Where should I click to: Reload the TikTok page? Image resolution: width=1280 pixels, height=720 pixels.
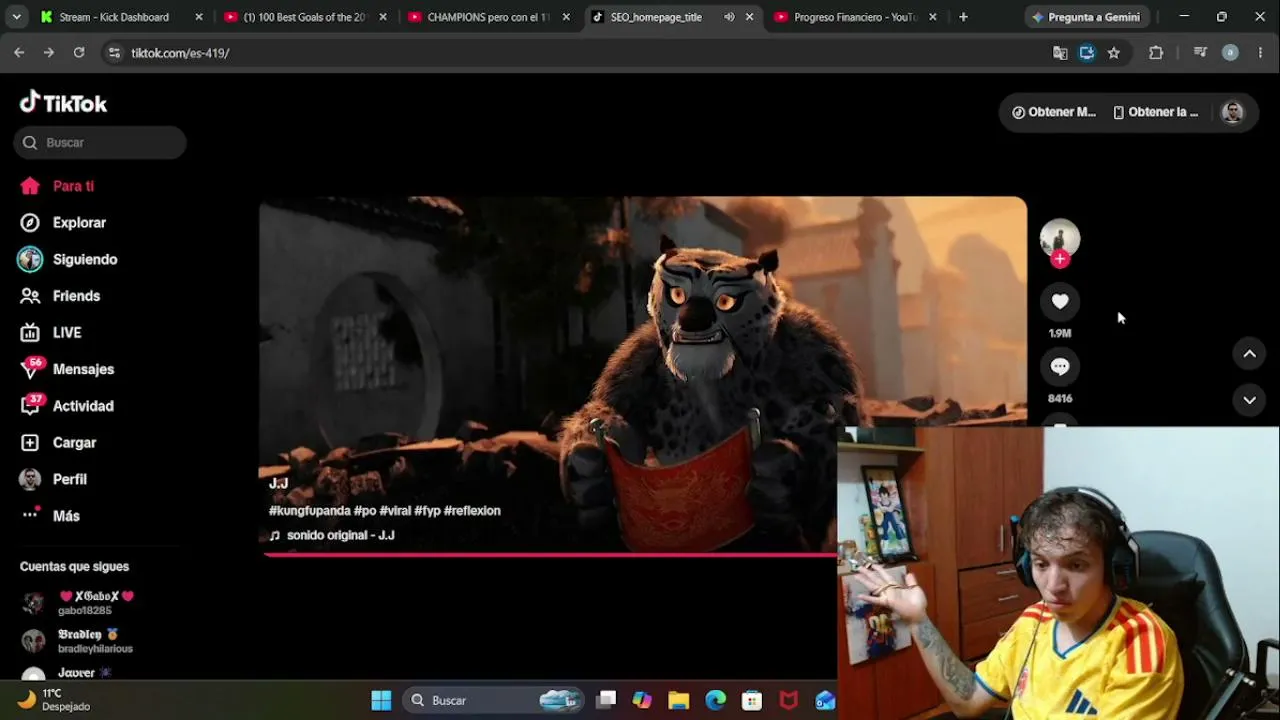pyautogui.click(x=79, y=53)
